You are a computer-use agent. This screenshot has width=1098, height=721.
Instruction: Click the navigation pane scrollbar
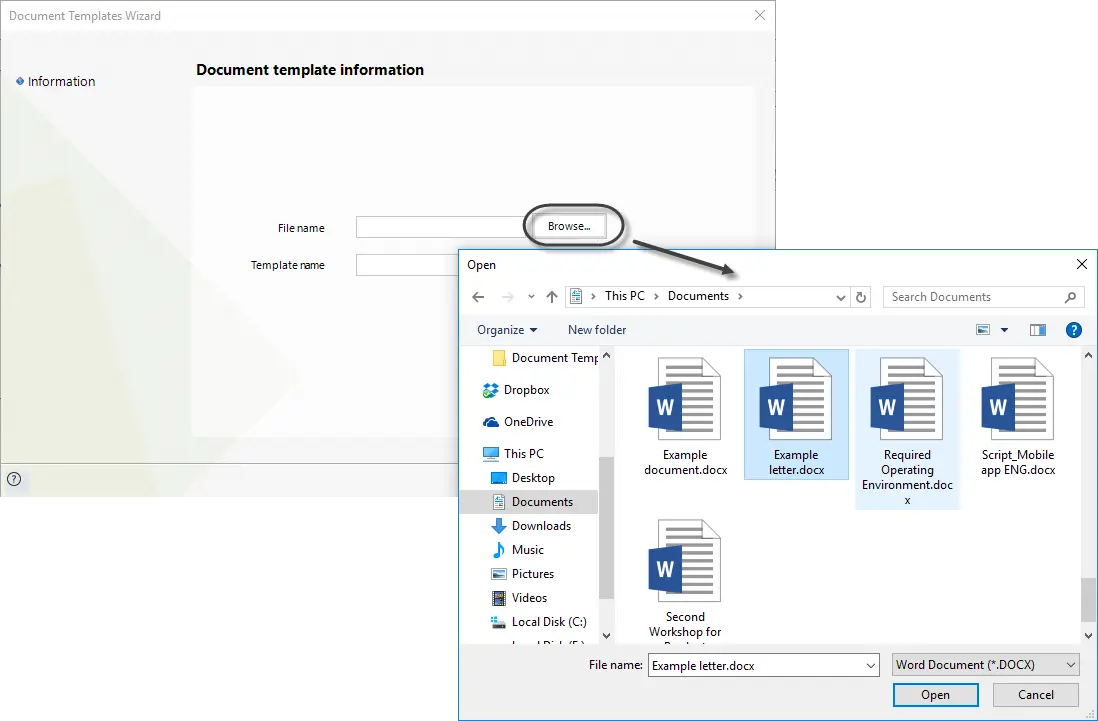click(606, 528)
